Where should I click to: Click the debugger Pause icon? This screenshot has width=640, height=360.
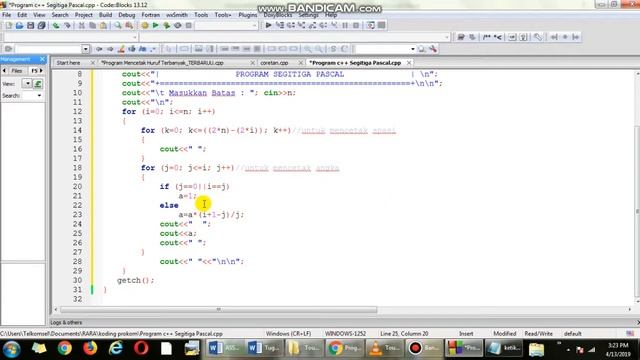click(345, 25)
